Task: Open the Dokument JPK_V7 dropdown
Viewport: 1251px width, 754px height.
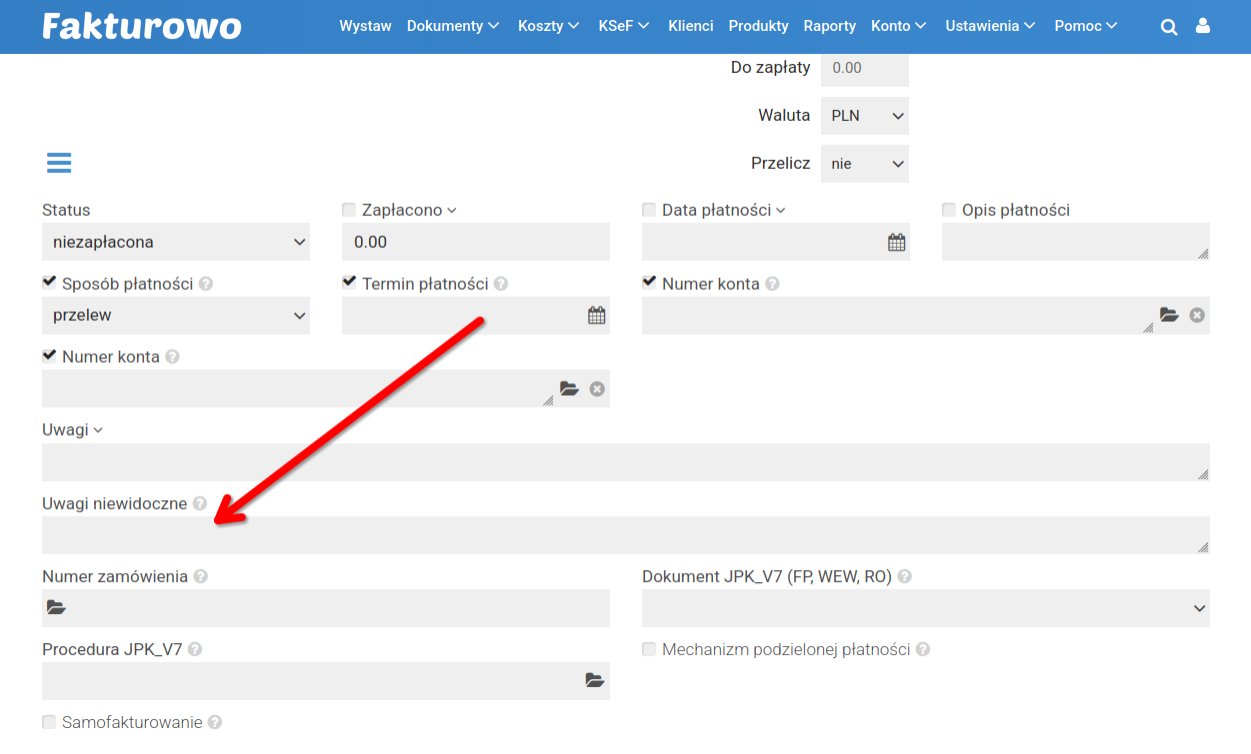Action: [x=925, y=608]
